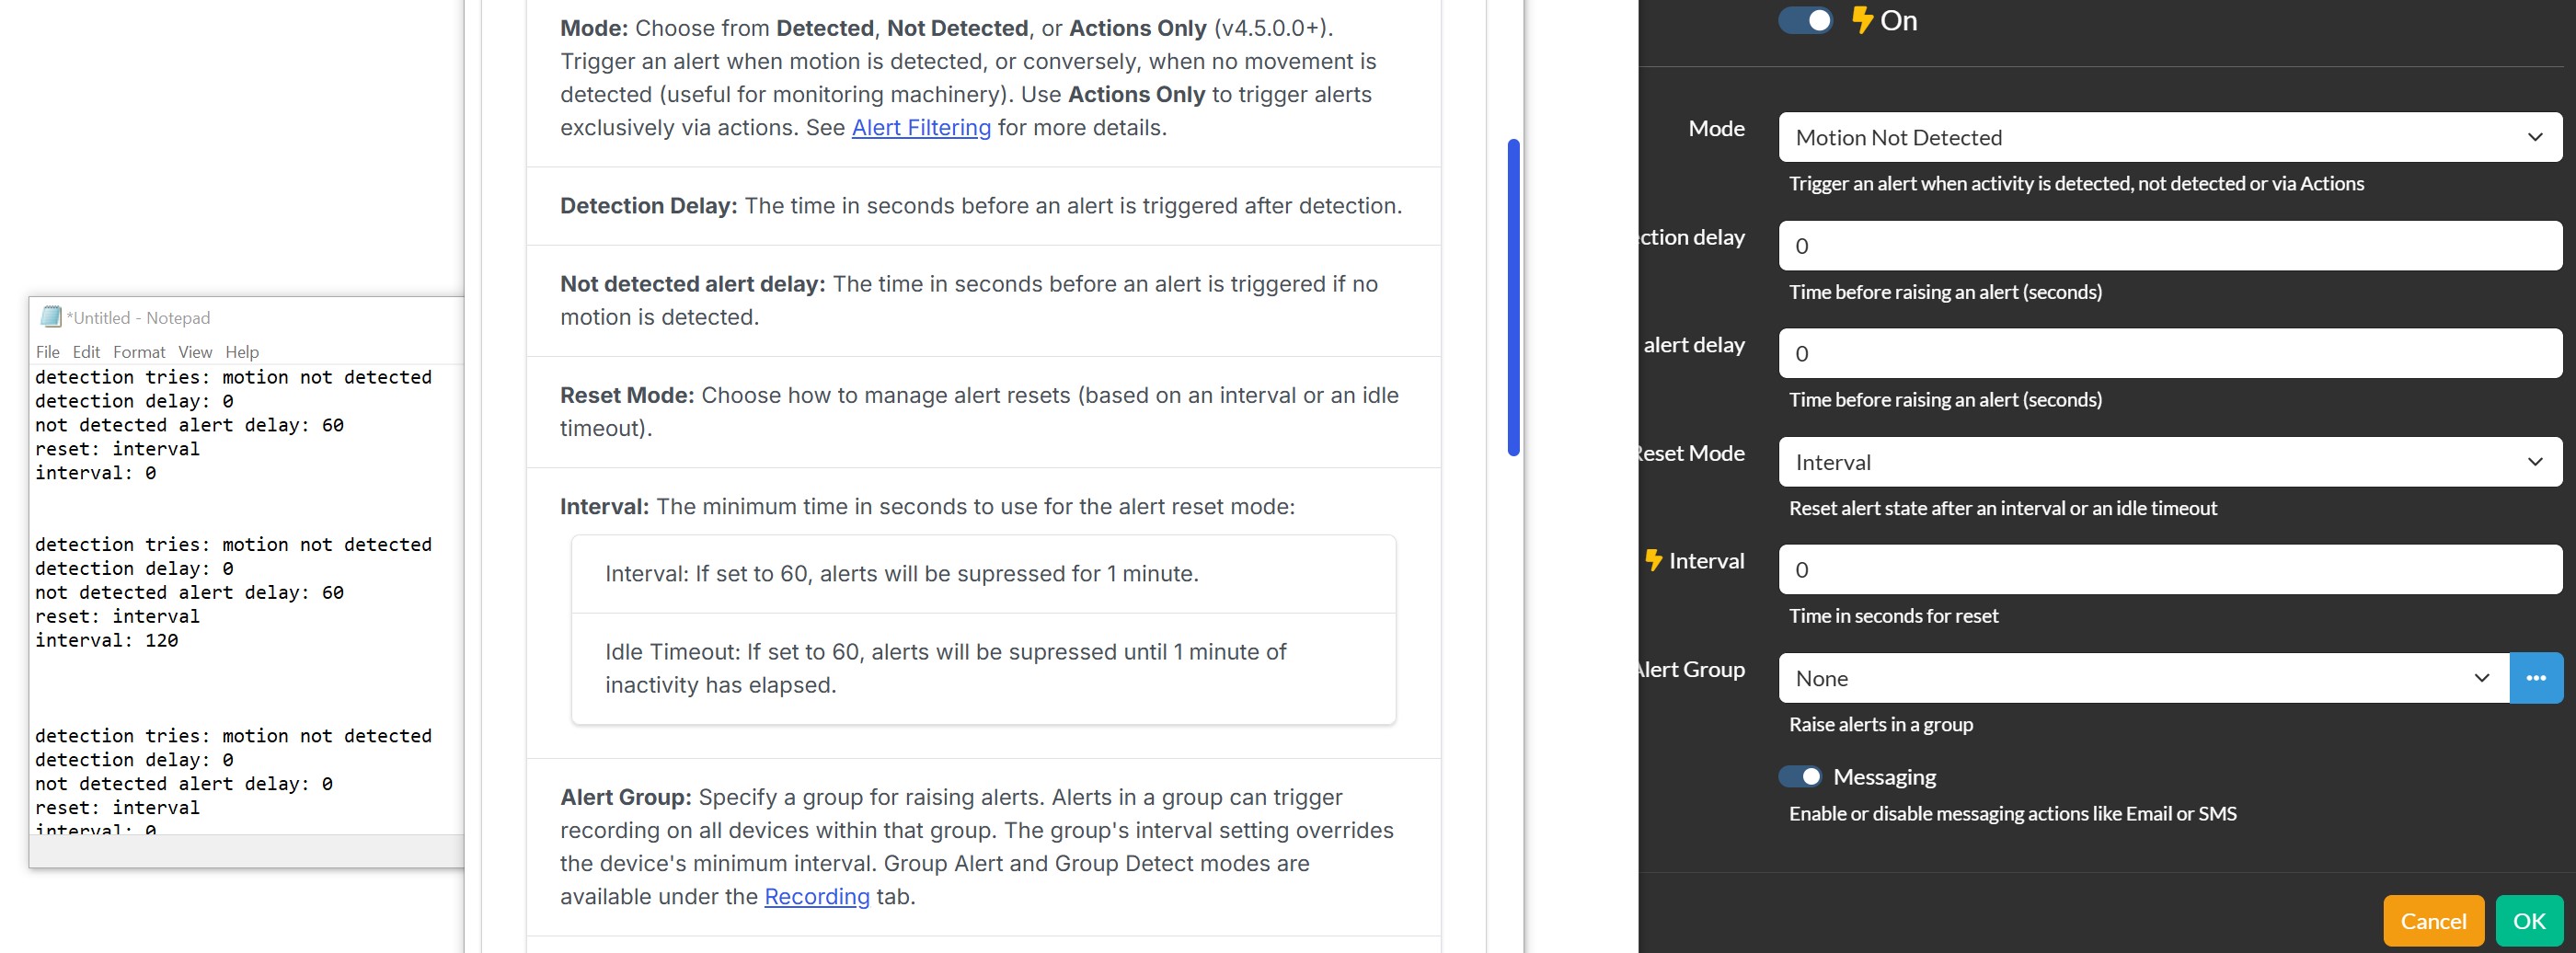Open the Notepad View menu
This screenshot has height=953, width=2576.
point(195,352)
